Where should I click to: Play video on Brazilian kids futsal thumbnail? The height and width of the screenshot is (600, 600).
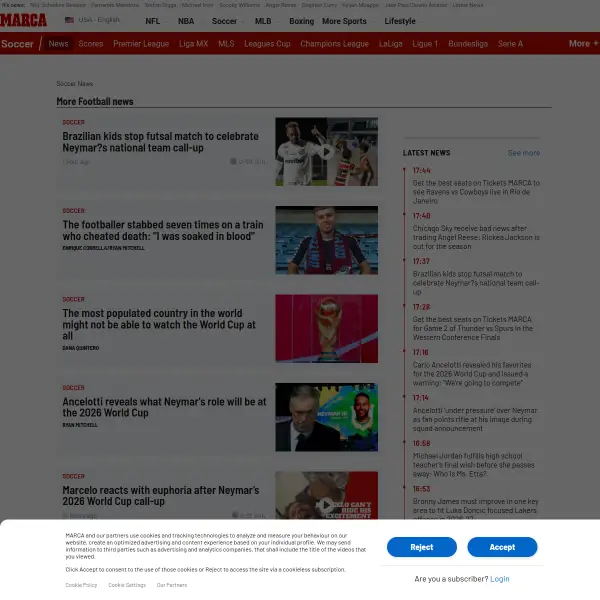[x=326, y=152]
